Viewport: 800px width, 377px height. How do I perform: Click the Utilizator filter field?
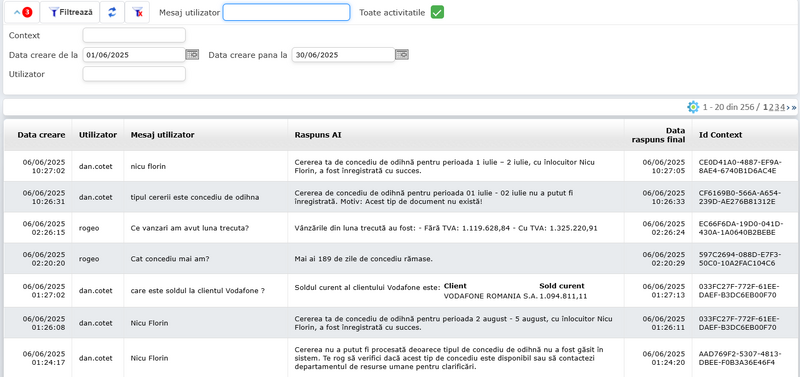tap(134, 74)
